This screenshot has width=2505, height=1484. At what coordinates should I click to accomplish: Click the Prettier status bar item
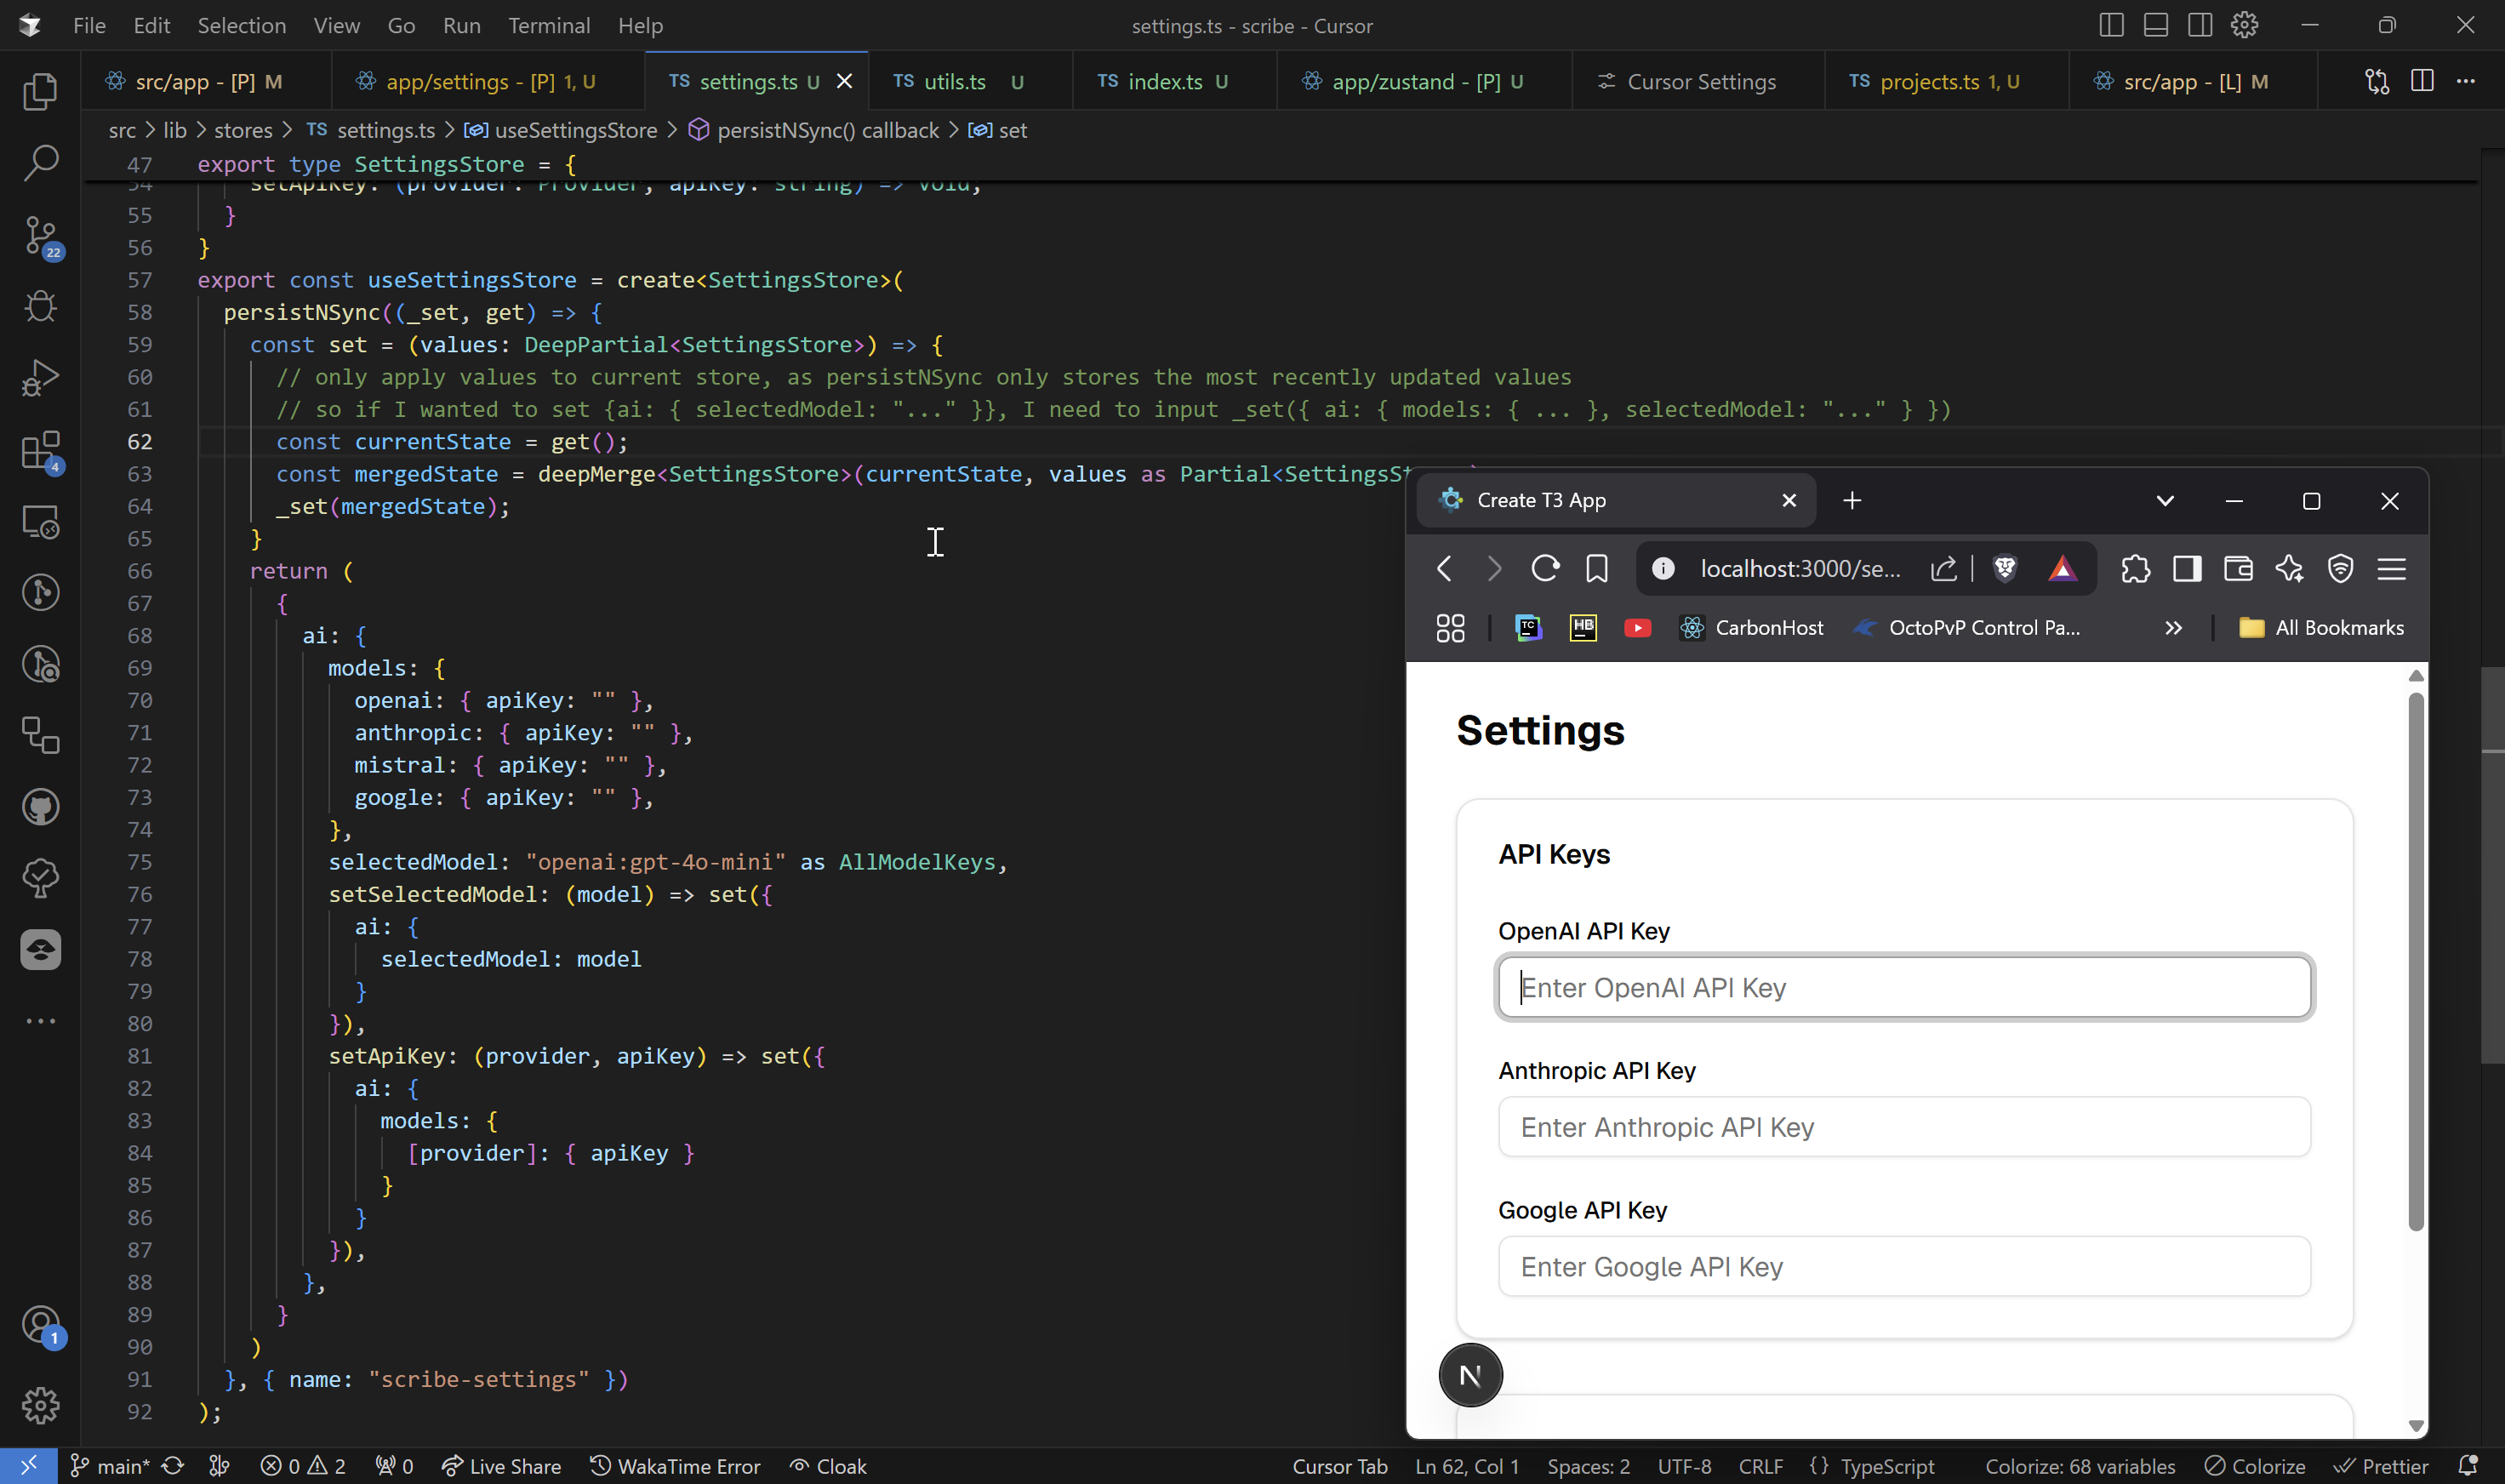[x=2382, y=1466]
